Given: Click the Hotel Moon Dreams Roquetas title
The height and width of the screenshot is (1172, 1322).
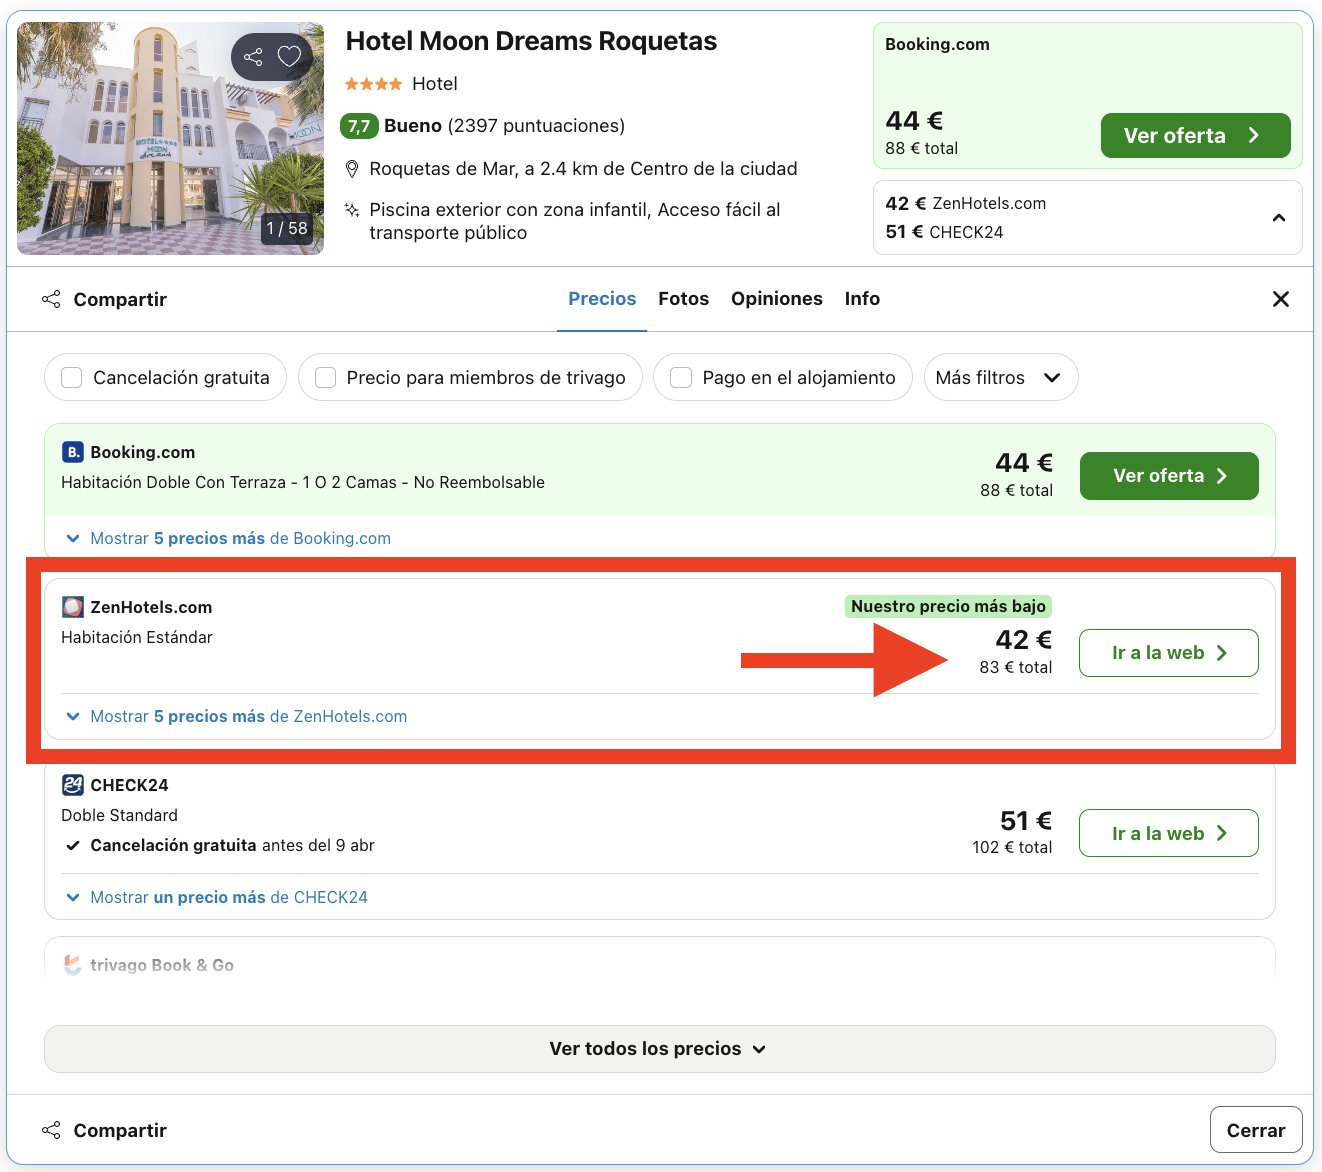Looking at the screenshot, I should pyautogui.click(x=531, y=41).
